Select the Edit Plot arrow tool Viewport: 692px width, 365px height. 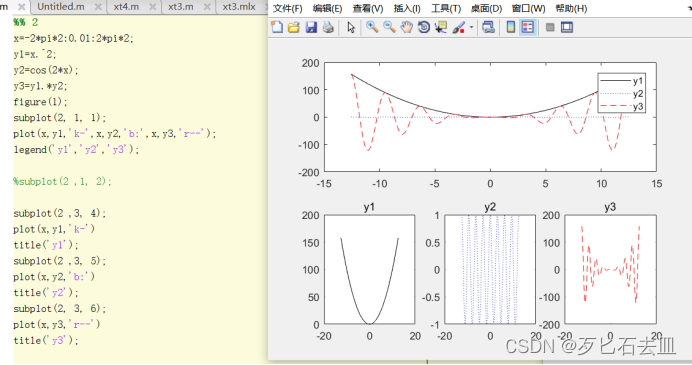[351, 27]
